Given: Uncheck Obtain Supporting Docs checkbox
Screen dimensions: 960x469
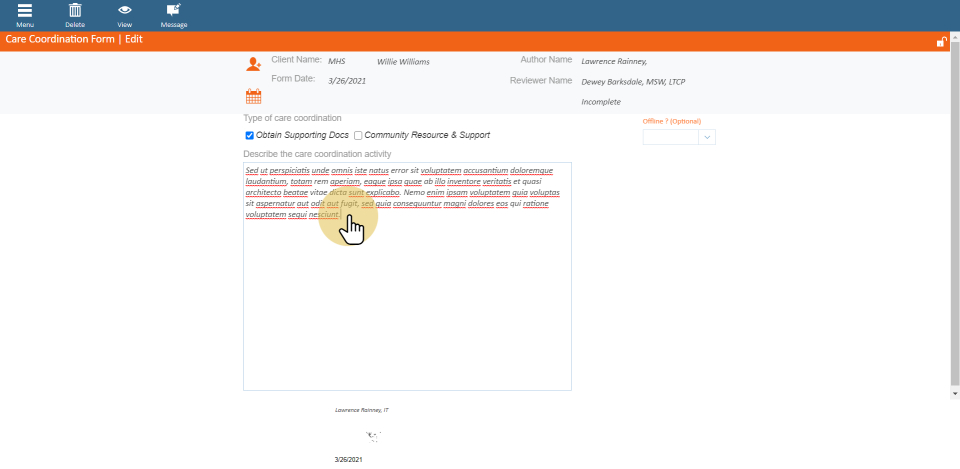Looking at the screenshot, I should (249, 135).
